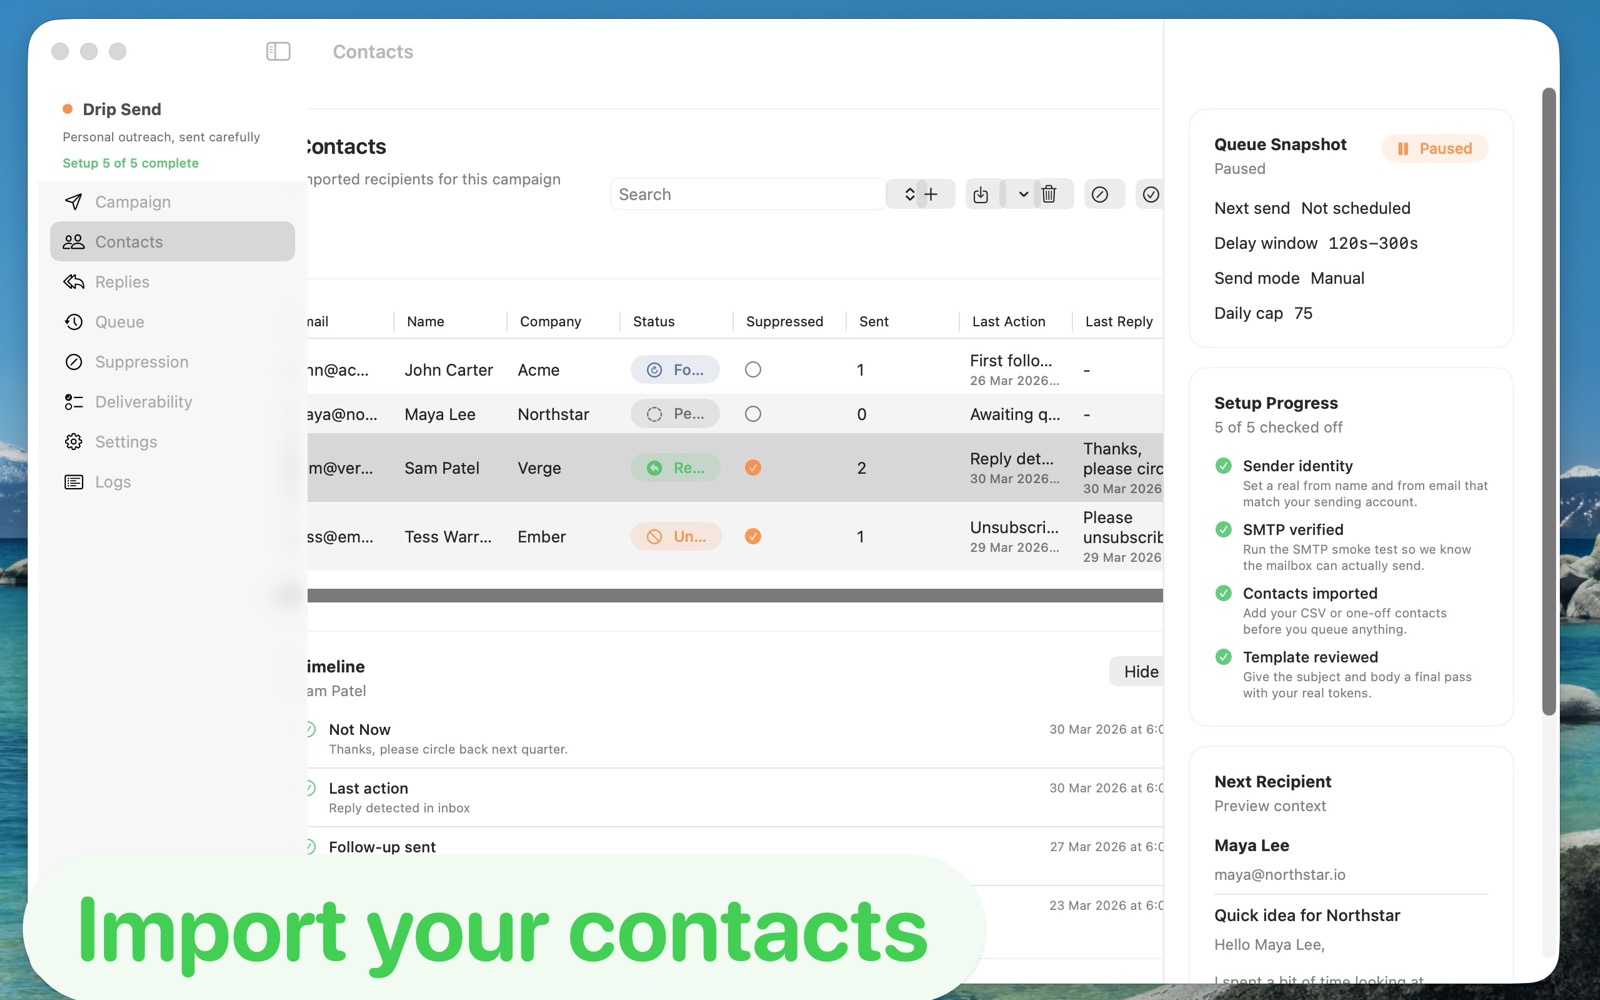The height and width of the screenshot is (1000, 1600).
Task: Open Logs from the sidebar menu
Action: click(112, 481)
